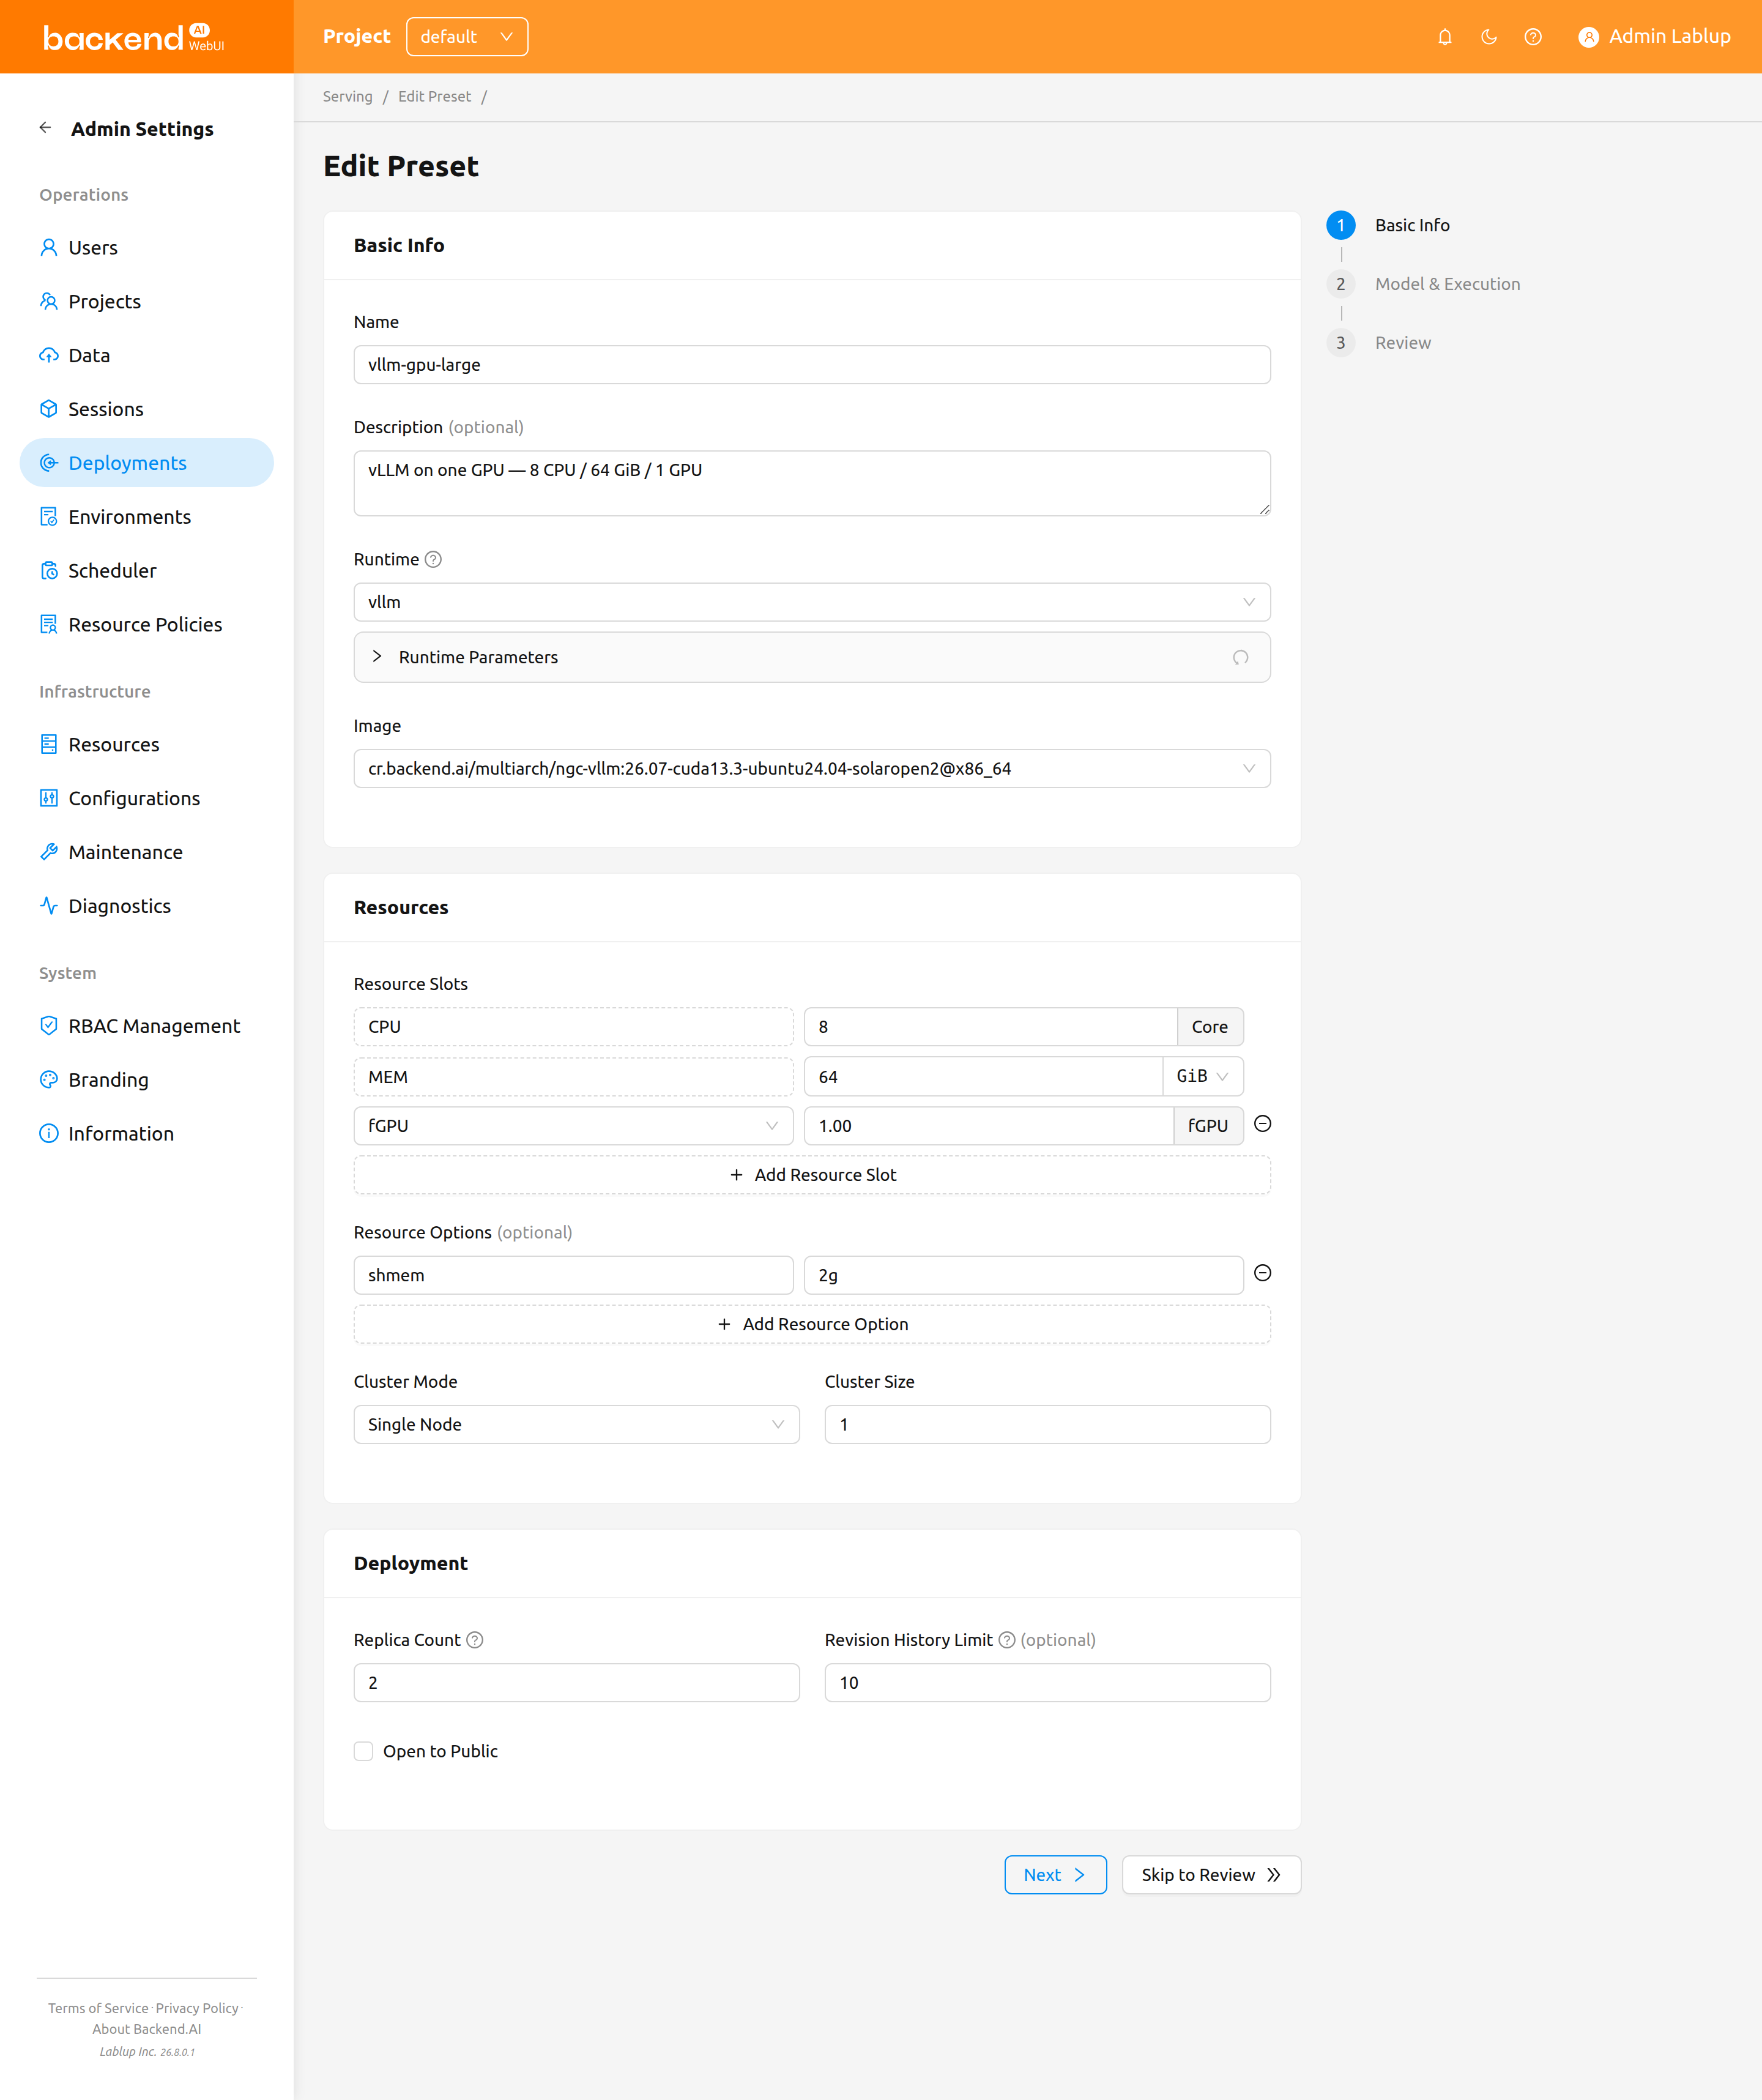Image resolution: width=1762 pixels, height=2100 pixels.
Task: Enable the Open to Public checkbox
Action: coord(363,1752)
